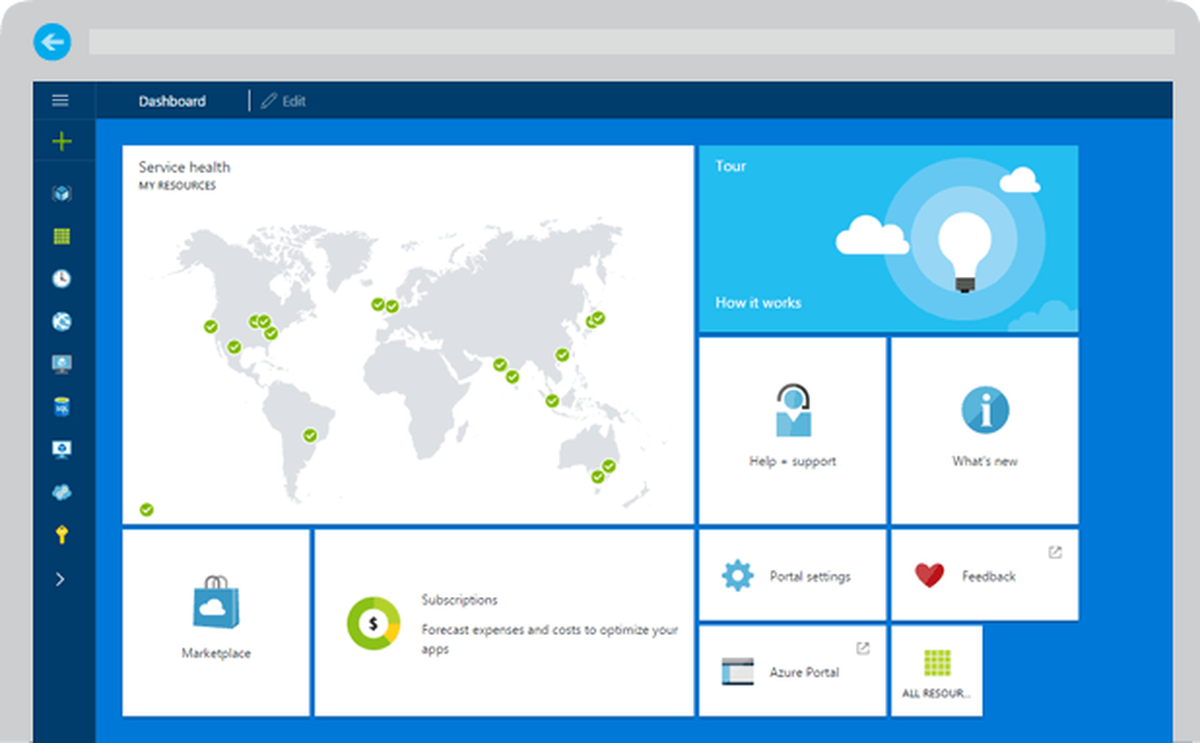Open All resources from the green grid icon
Viewport: 1200px width, 743px height.
pos(61,236)
